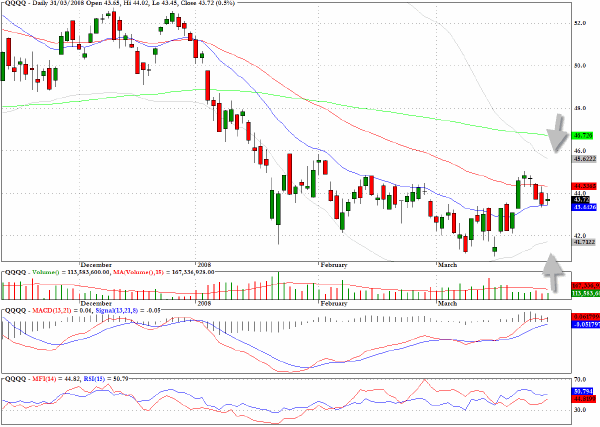
Task: Select the 42.0 price axis label
Action: pos(580,236)
